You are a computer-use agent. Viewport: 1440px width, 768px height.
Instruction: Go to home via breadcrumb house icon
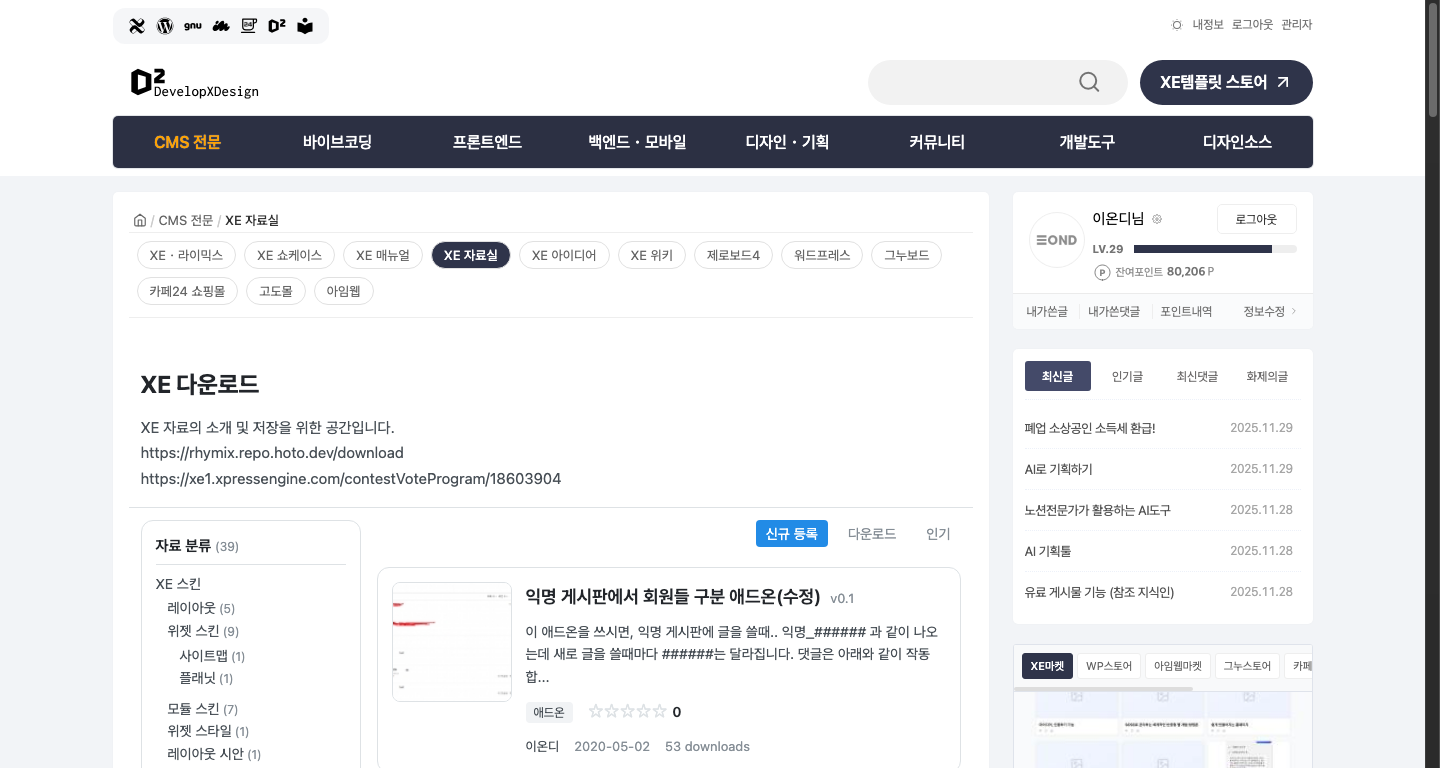click(x=140, y=220)
